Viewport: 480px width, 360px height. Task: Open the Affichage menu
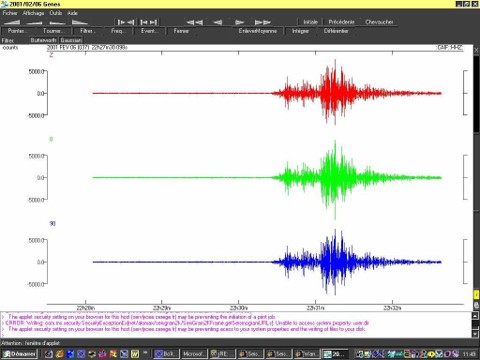[33, 13]
